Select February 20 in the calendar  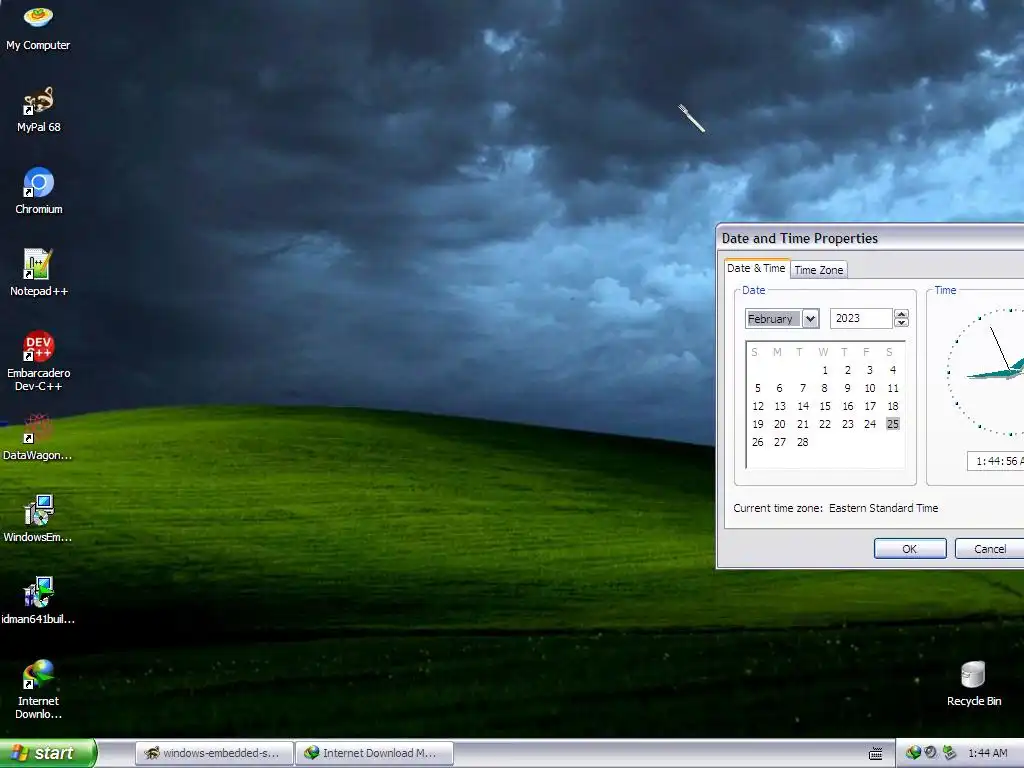tap(780, 424)
